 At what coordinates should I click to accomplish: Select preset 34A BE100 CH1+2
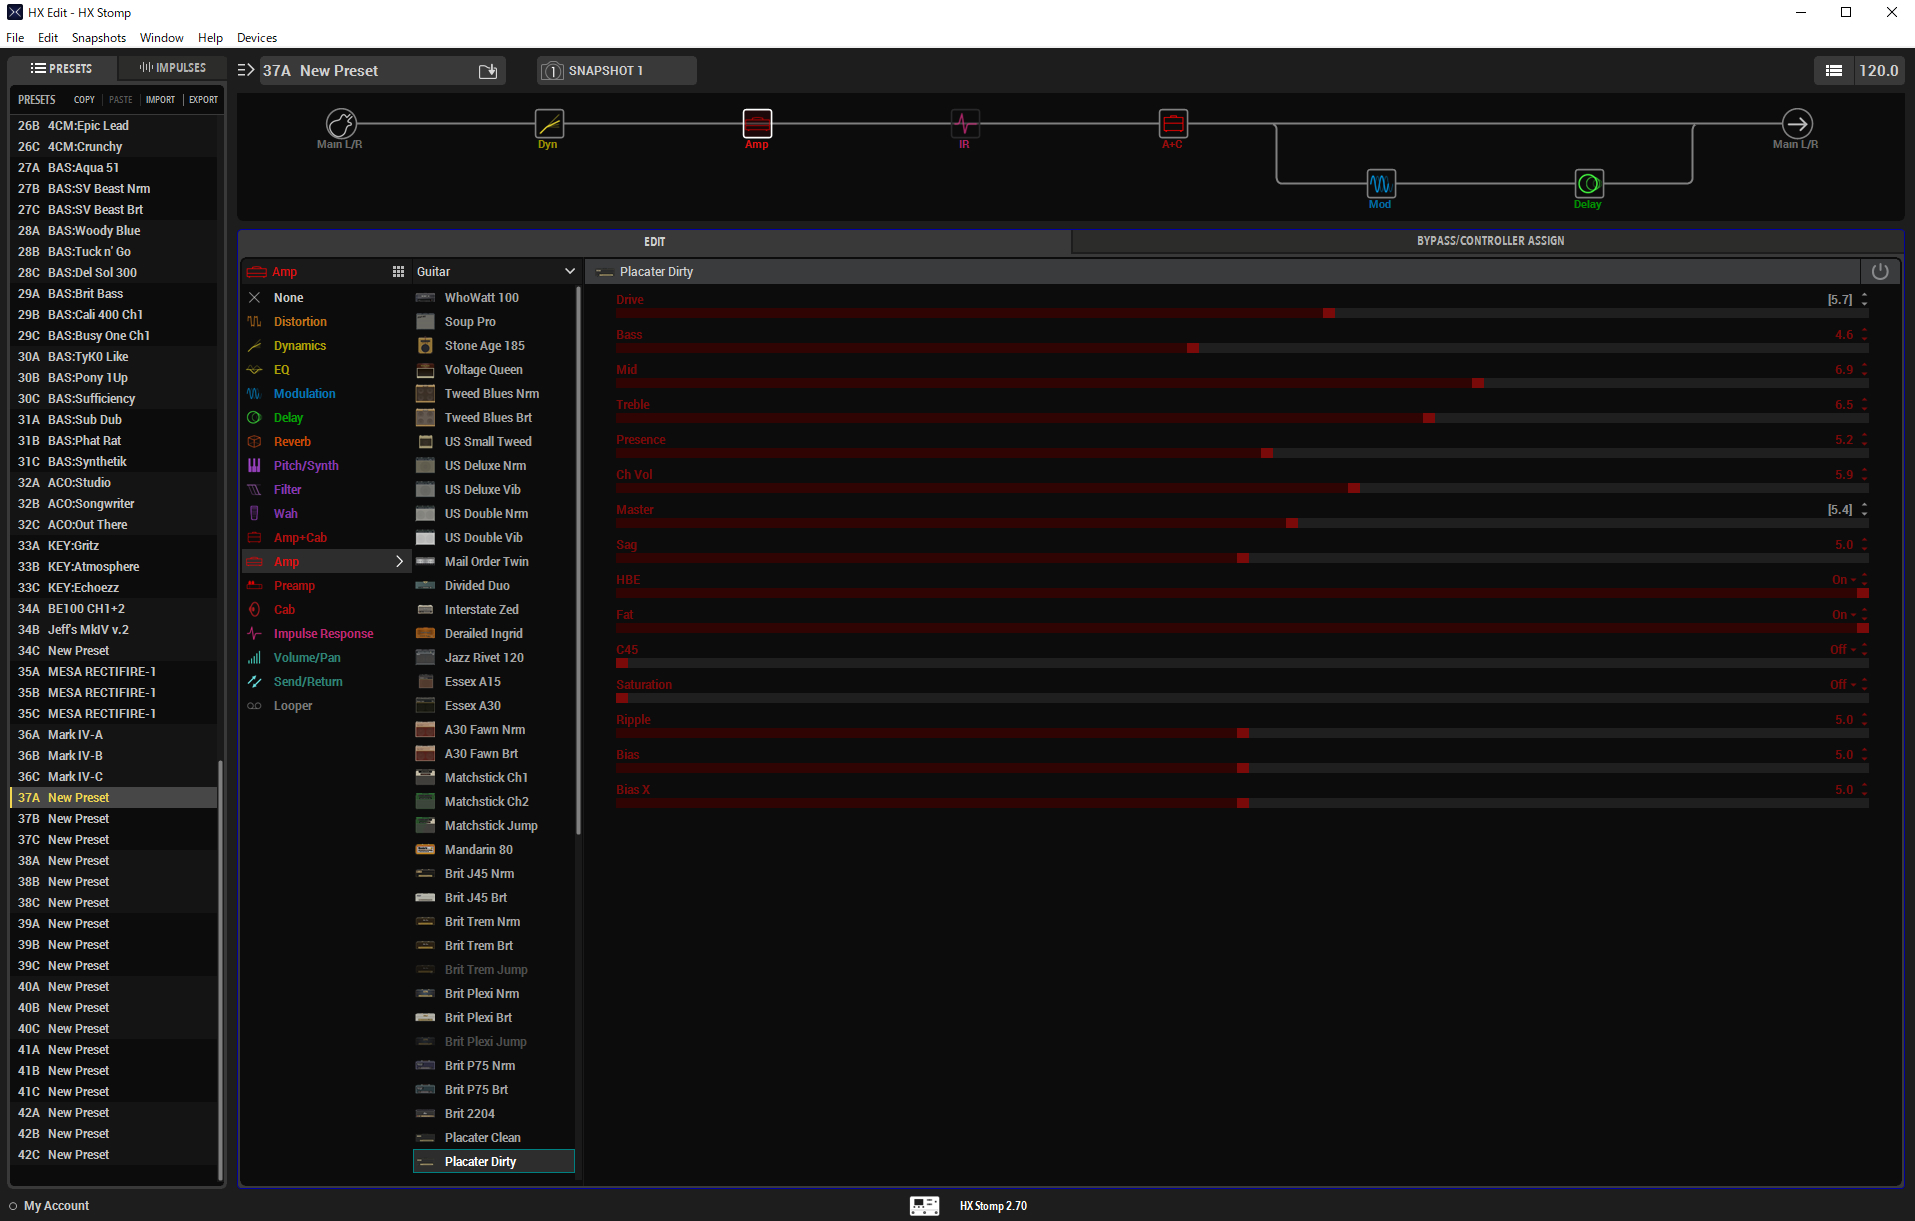[113, 609]
